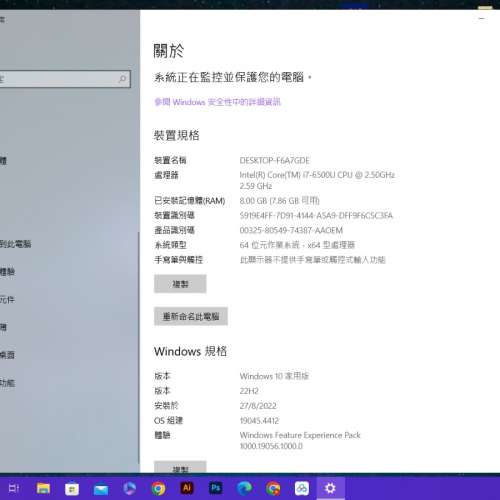This screenshot has width=500, height=500.
Task: Open the Windows 安全性 details link
Action: [217, 102]
